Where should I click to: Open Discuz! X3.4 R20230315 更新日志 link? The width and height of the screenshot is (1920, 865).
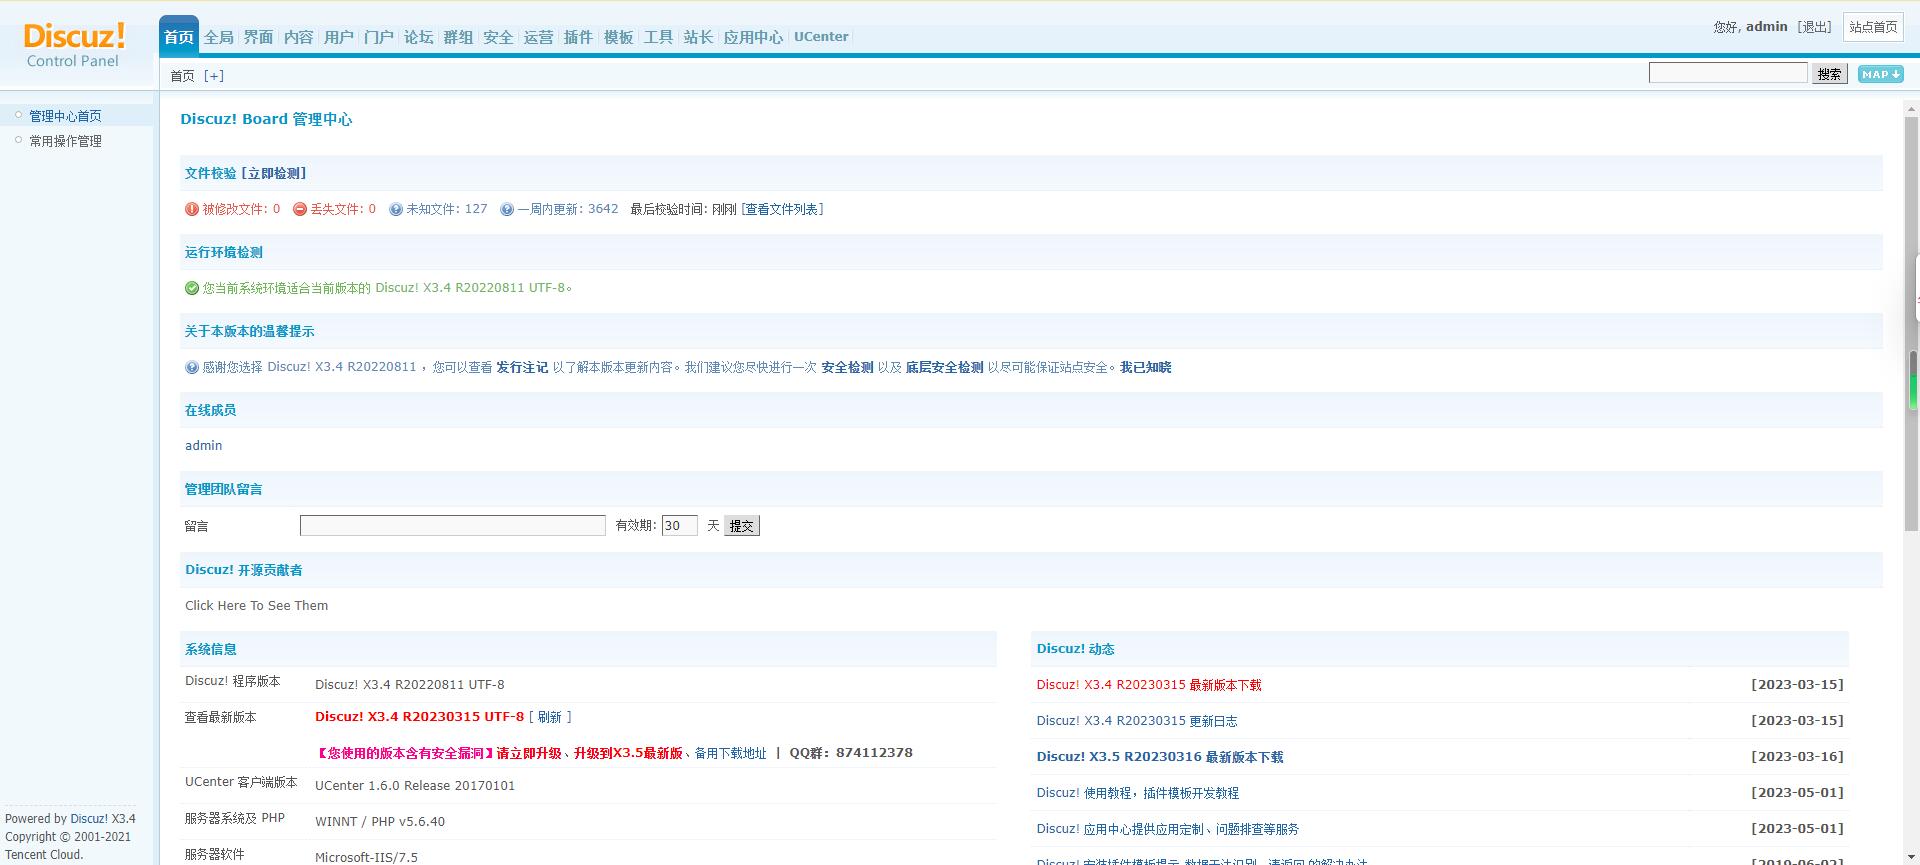point(1137,721)
